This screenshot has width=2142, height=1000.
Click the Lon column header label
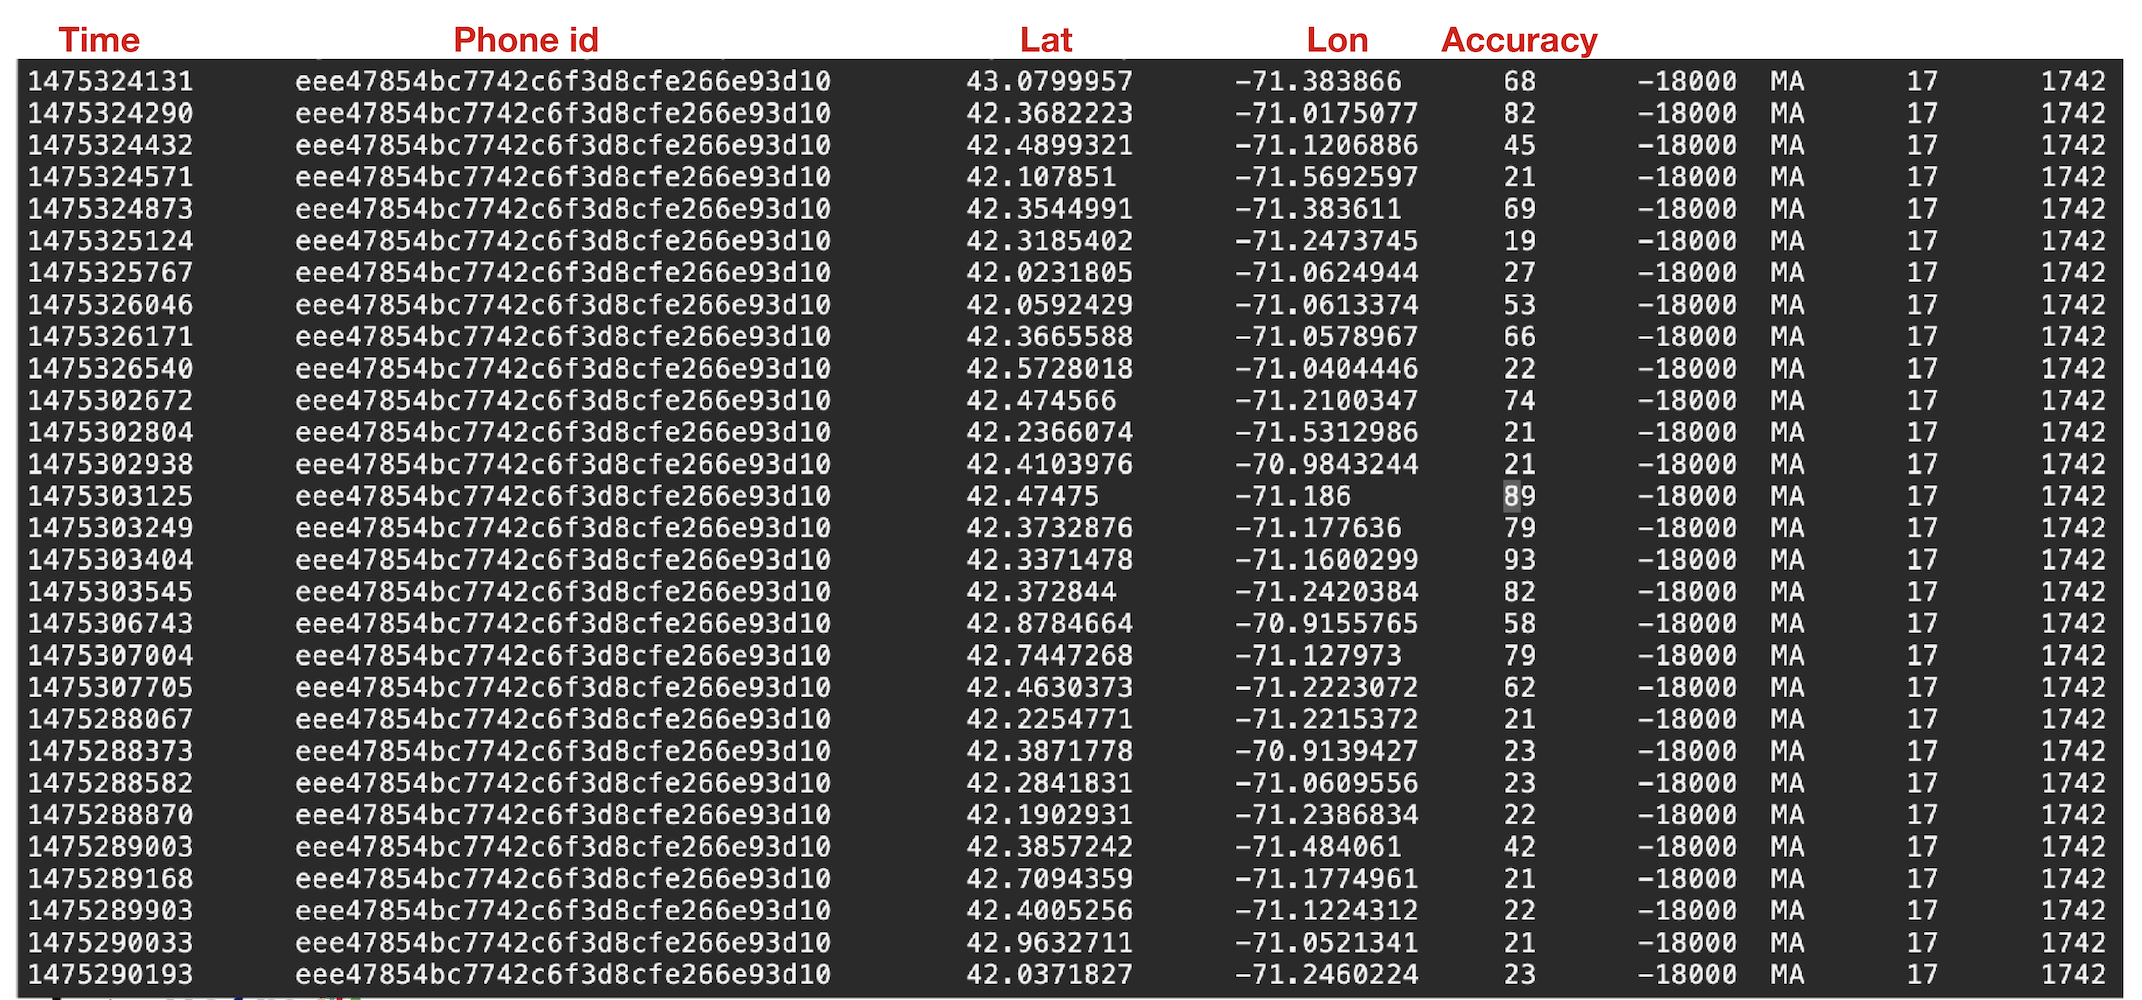1336,40
